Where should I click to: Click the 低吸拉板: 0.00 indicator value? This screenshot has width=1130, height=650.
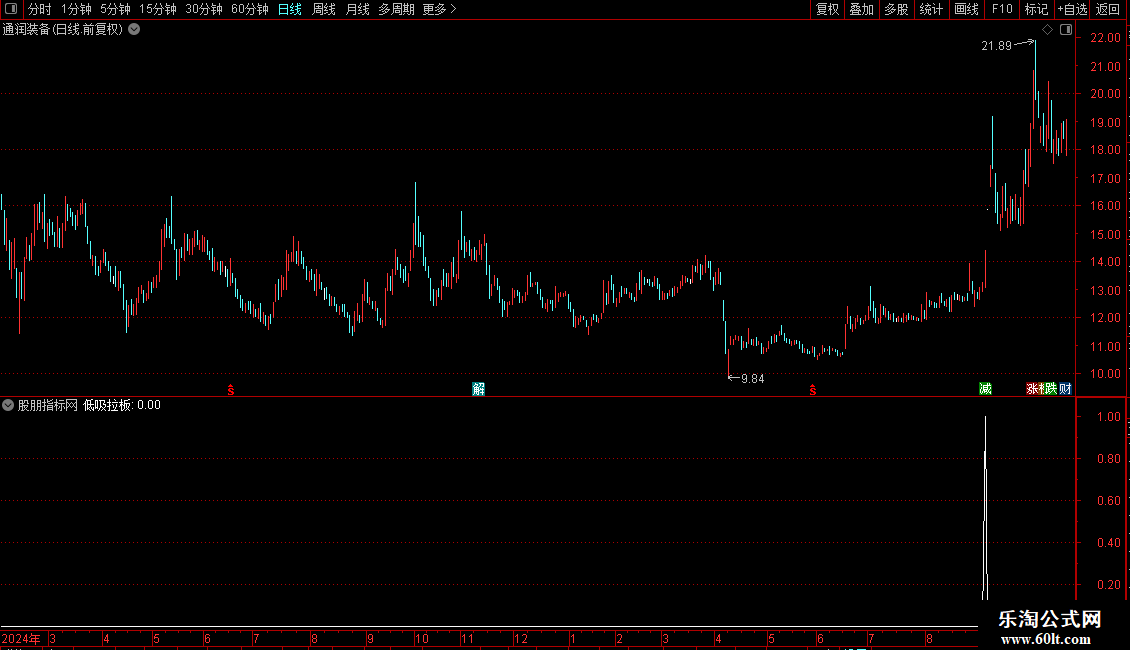pyautogui.click(x=122, y=405)
